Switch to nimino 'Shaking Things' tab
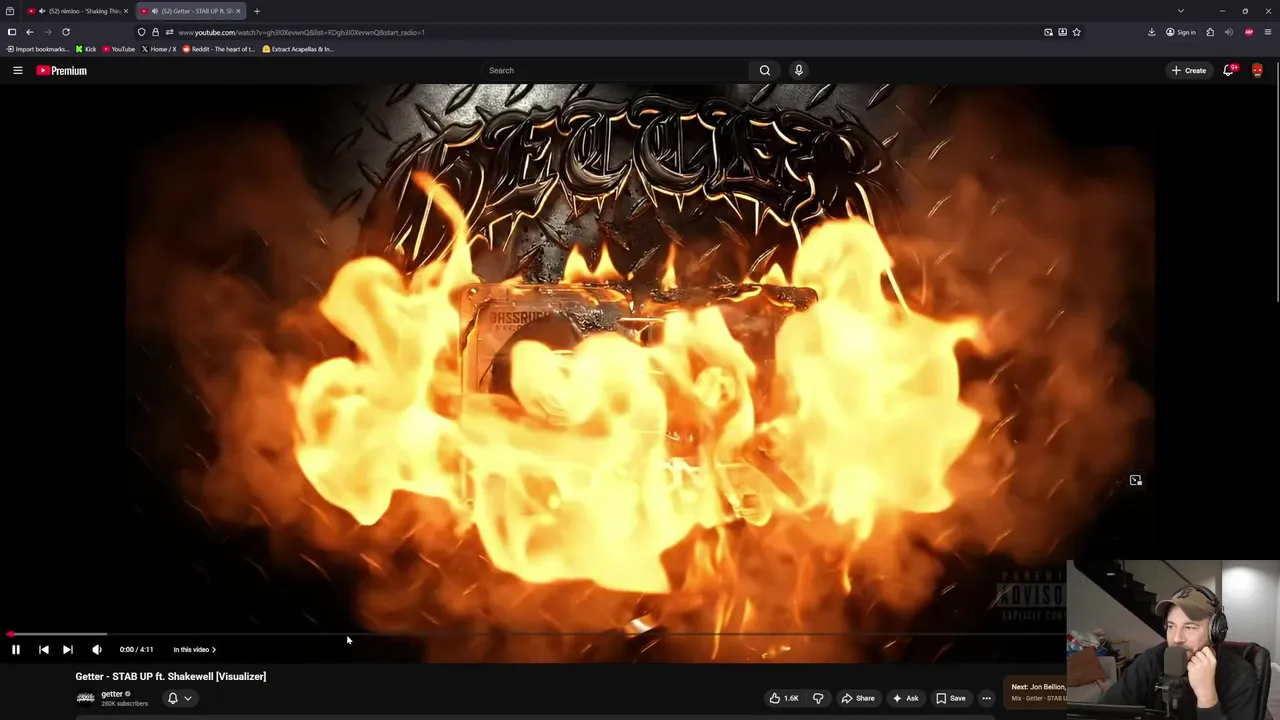1280x720 pixels. [x=78, y=11]
